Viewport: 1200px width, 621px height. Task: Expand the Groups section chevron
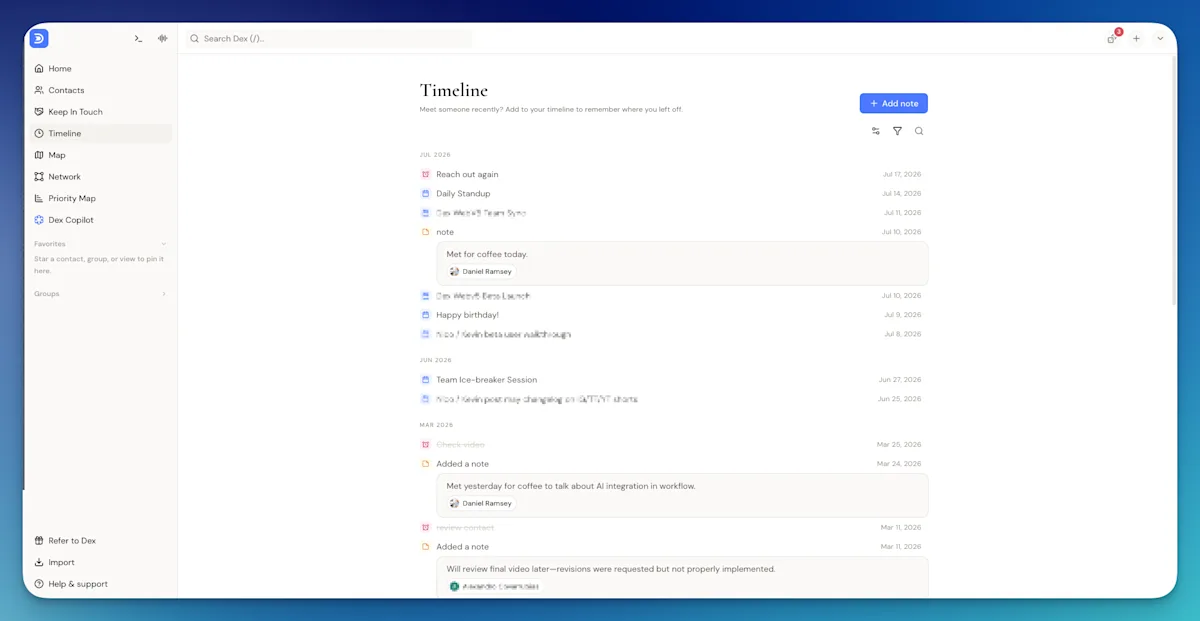pos(164,294)
